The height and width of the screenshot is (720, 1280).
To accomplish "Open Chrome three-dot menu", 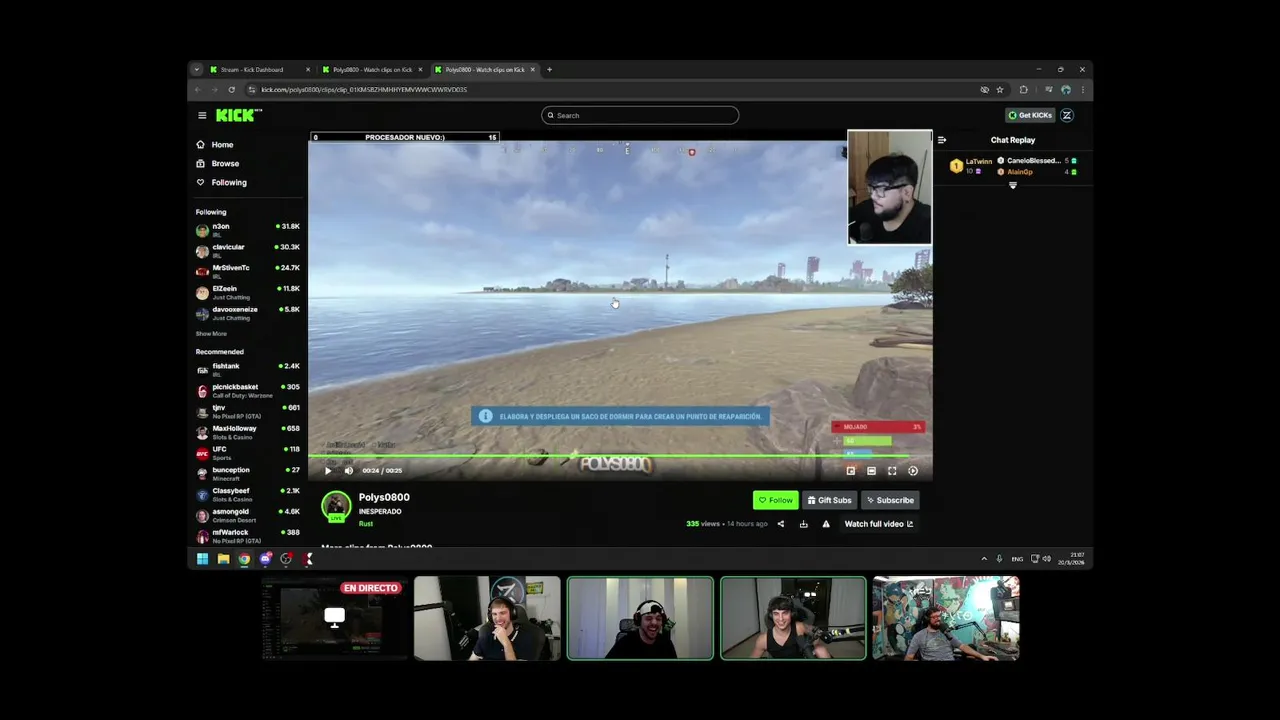I will [1082, 90].
